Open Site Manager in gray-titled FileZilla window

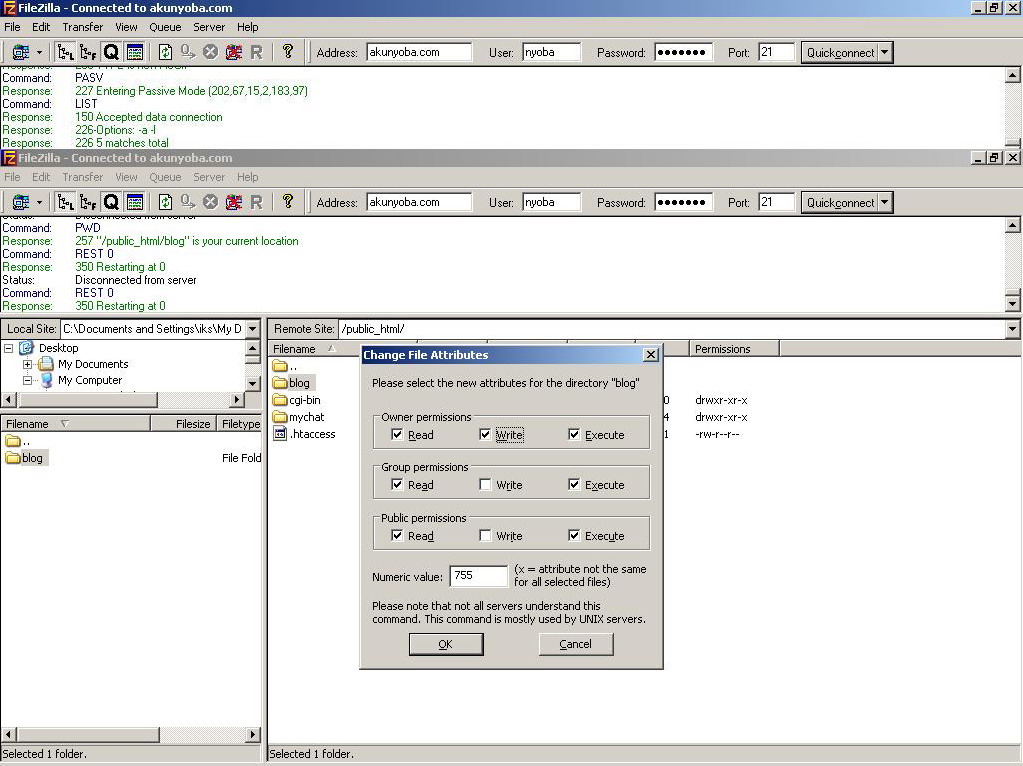click(21, 202)
